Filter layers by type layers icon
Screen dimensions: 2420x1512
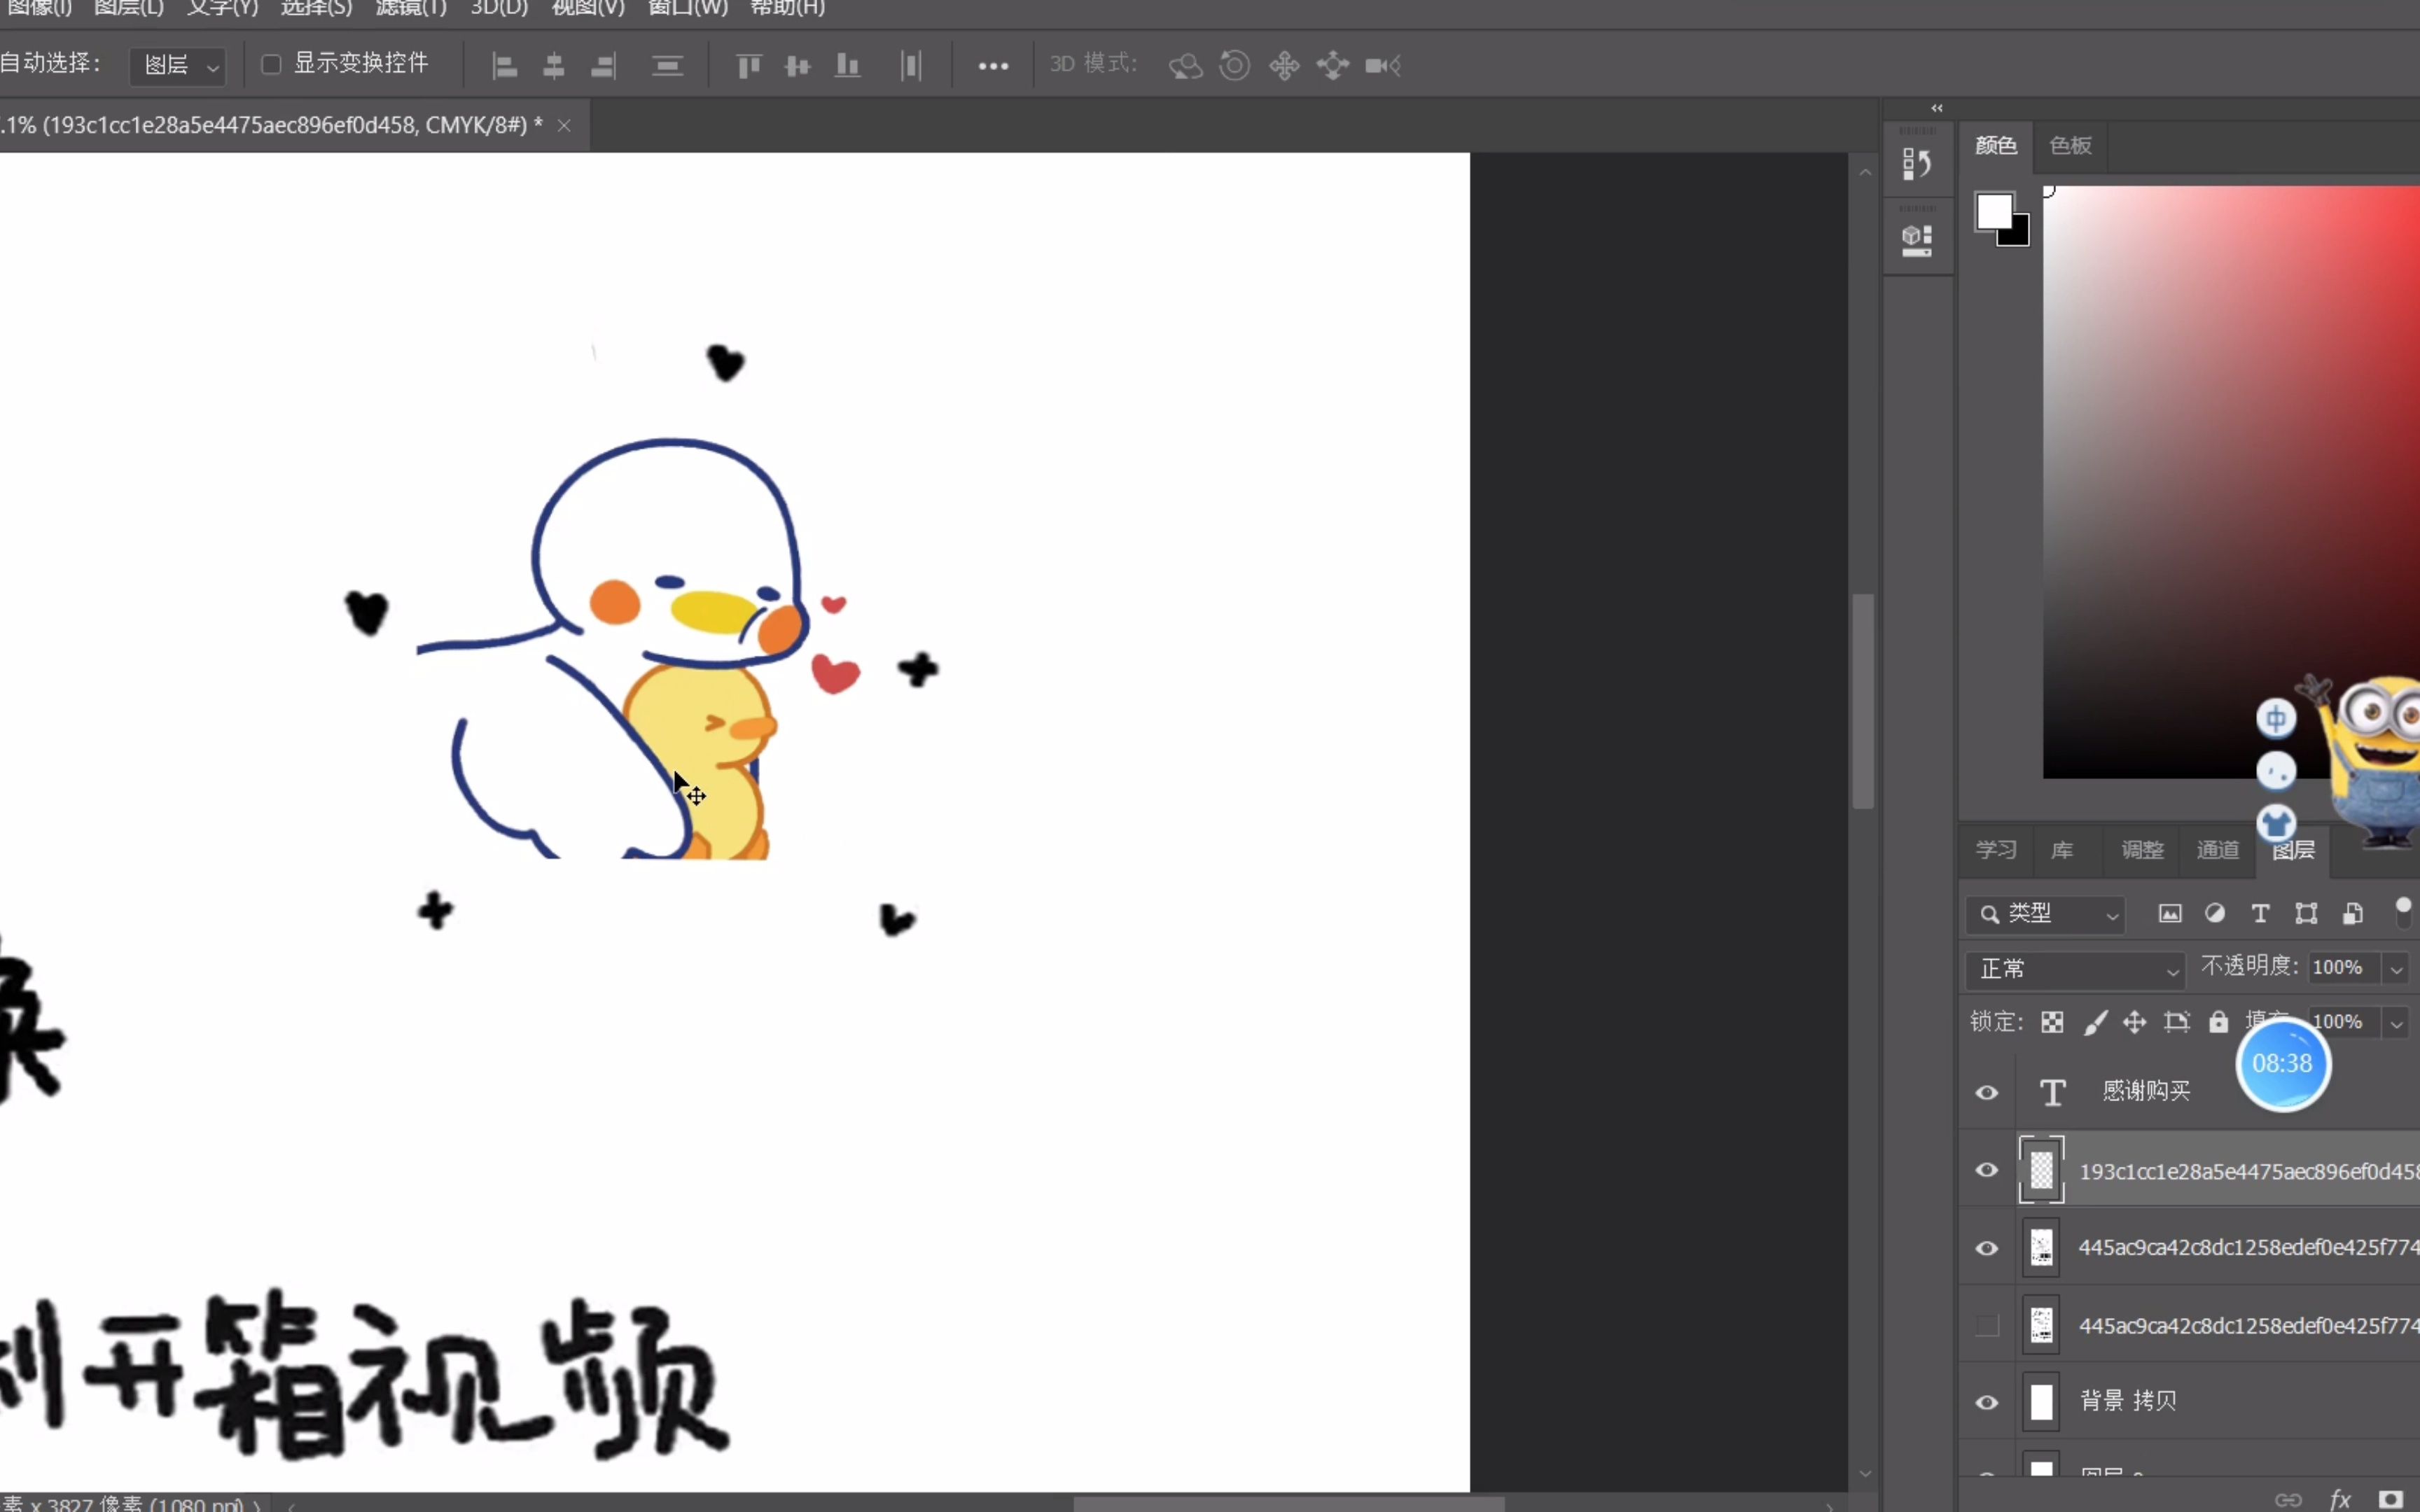point(2260,913)
